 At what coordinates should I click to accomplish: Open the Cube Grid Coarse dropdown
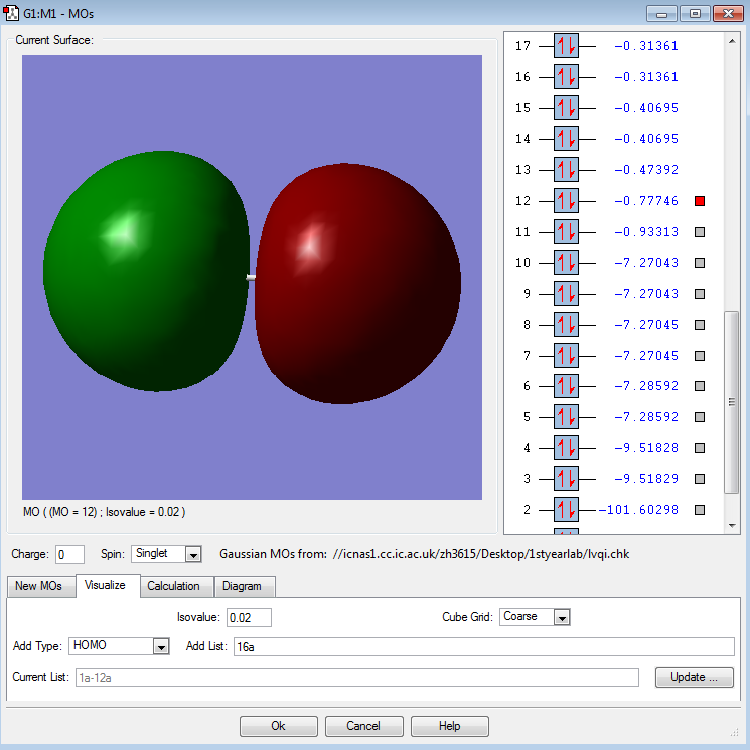562,618
